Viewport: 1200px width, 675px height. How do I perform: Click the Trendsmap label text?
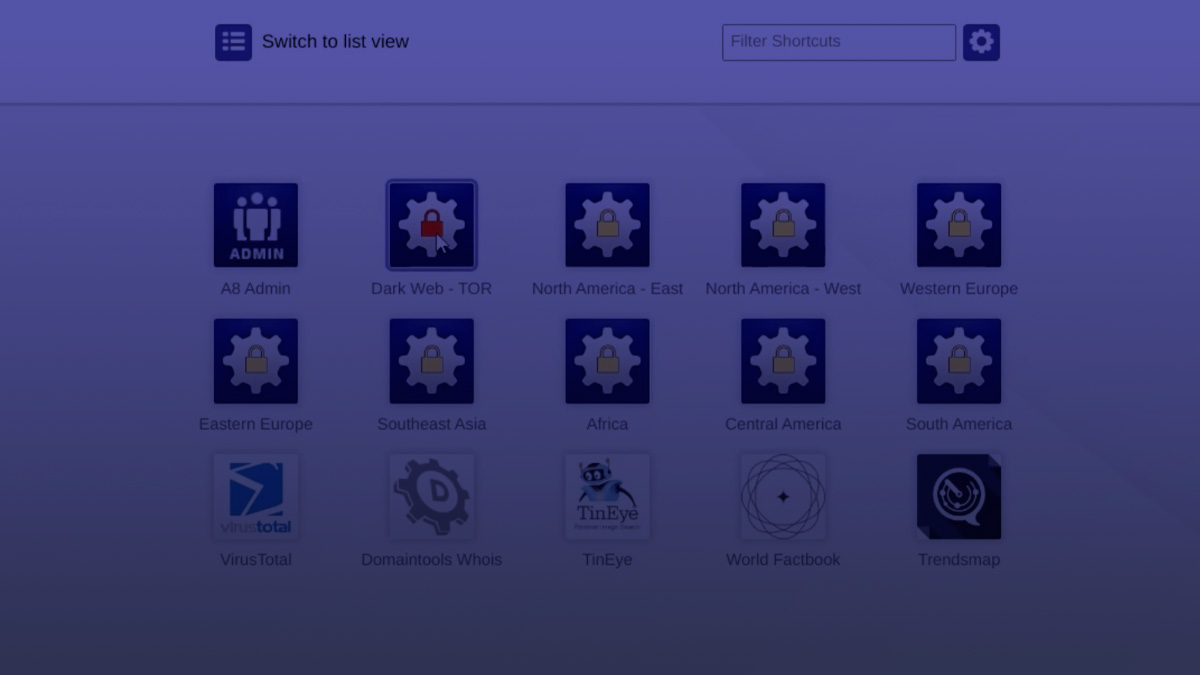[x=959, y=560]
